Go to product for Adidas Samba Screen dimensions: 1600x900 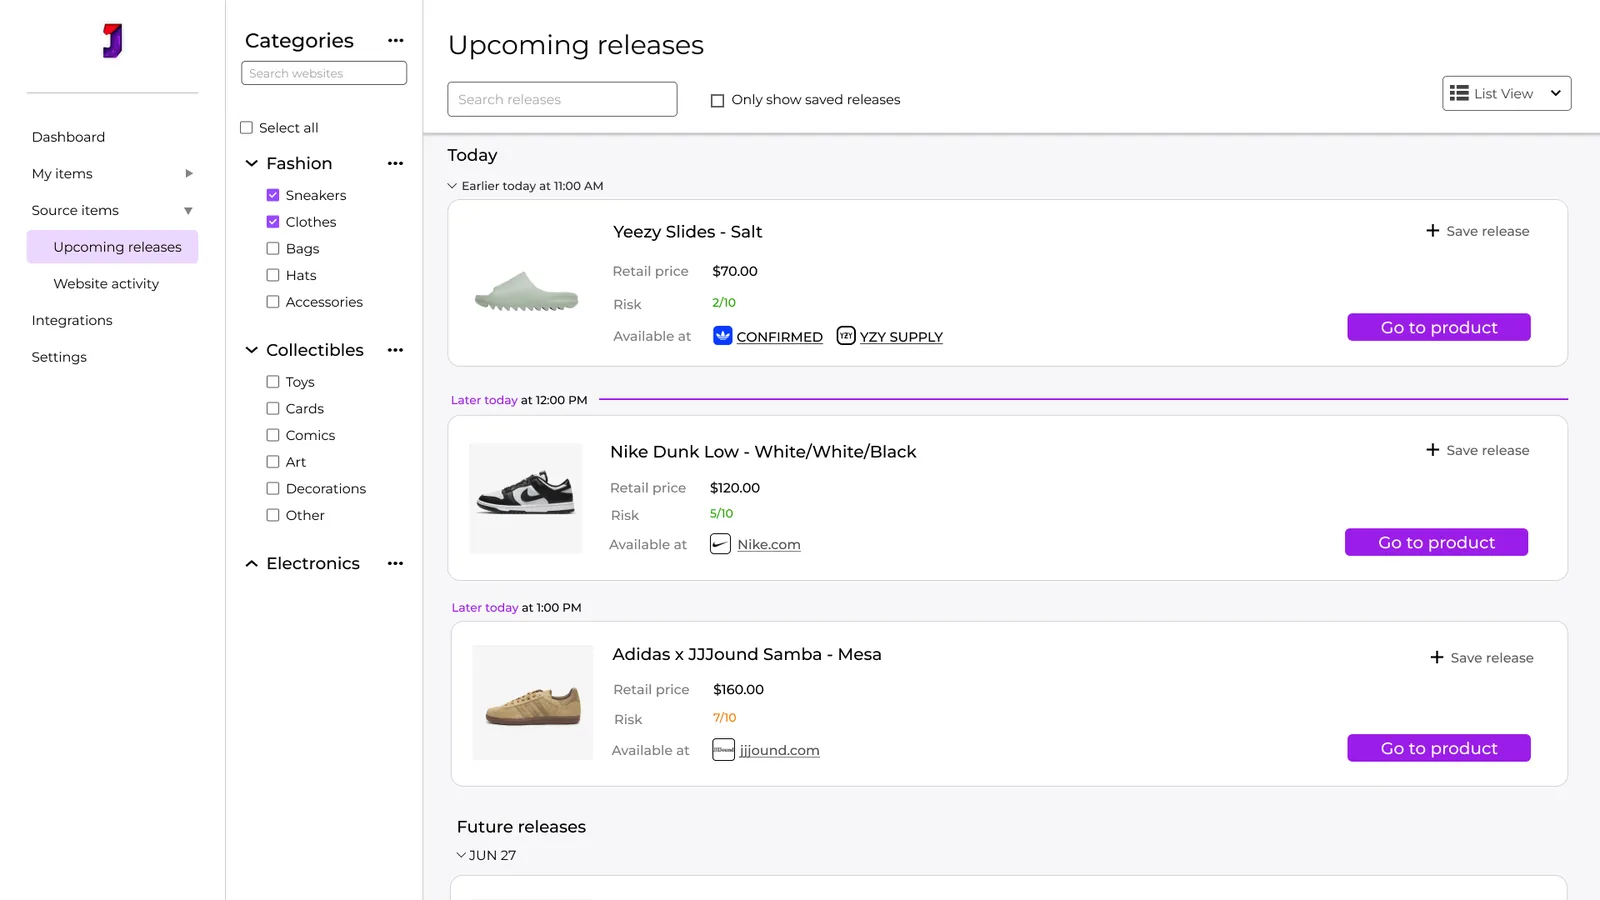1438,748
